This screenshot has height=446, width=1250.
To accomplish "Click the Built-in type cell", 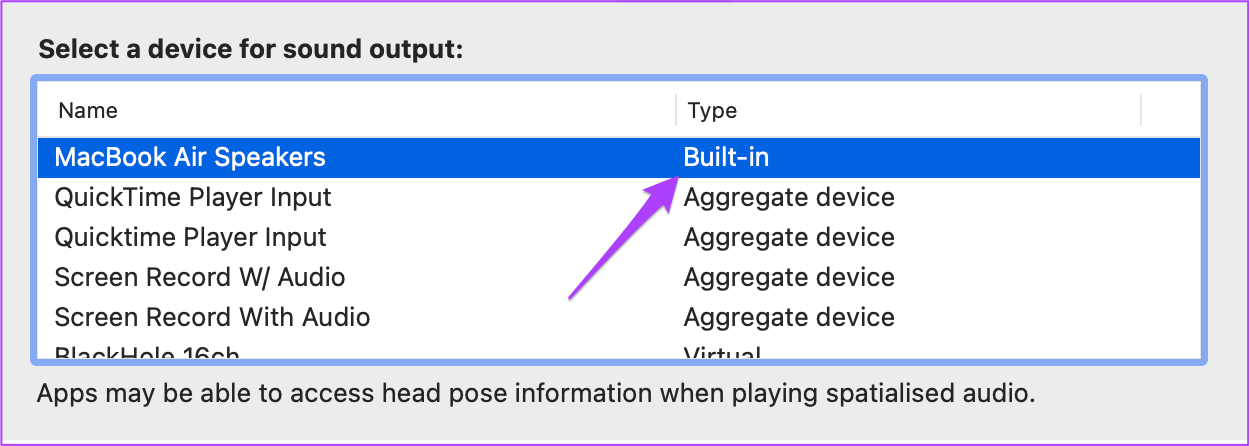I will (x=726, y=157).
